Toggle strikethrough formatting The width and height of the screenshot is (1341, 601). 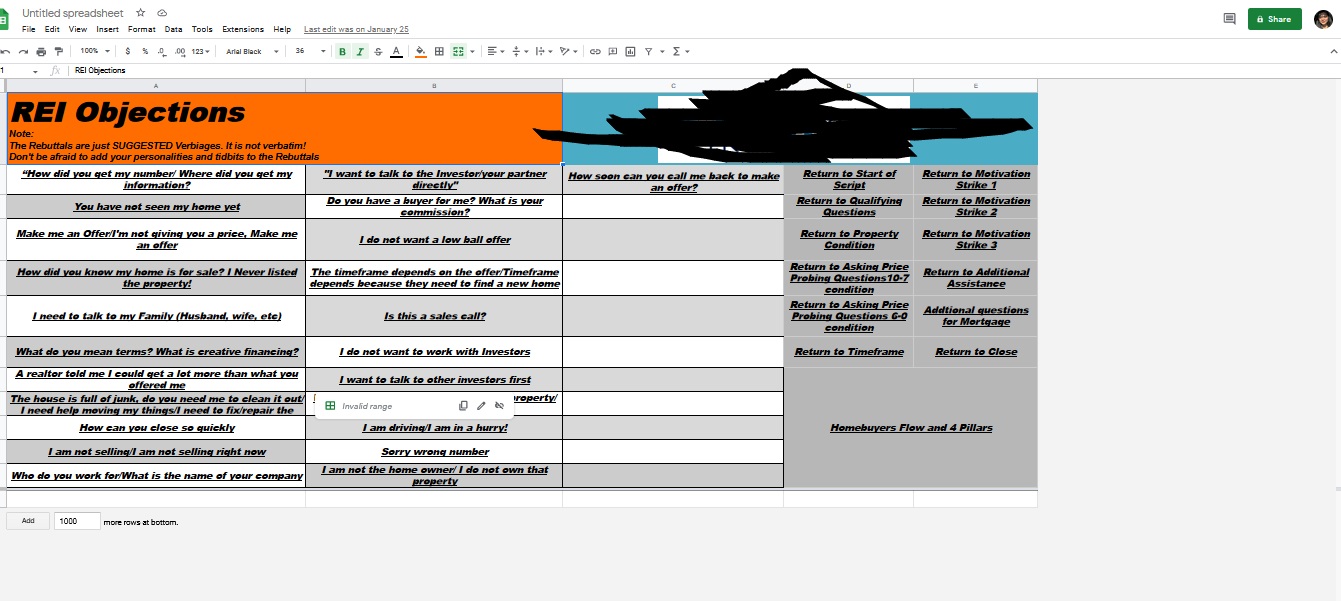click(378, 51)
